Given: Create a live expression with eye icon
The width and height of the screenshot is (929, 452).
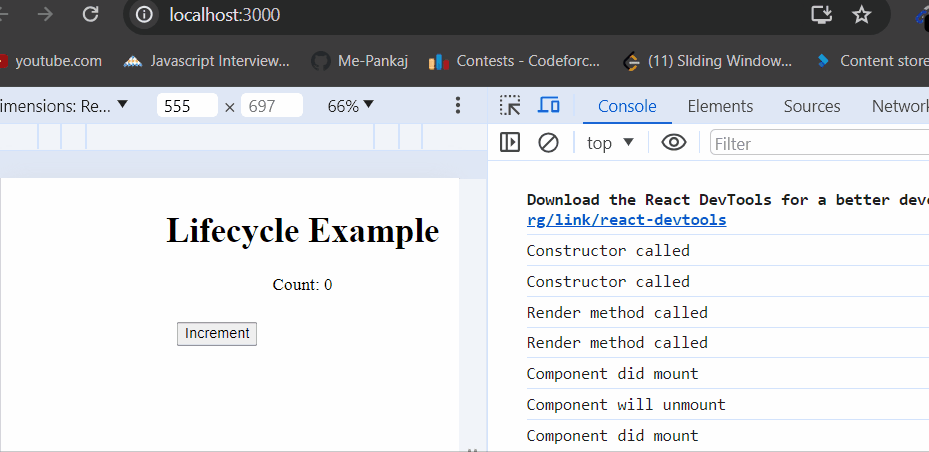Looking at the screenshot, I should [674, 143].
